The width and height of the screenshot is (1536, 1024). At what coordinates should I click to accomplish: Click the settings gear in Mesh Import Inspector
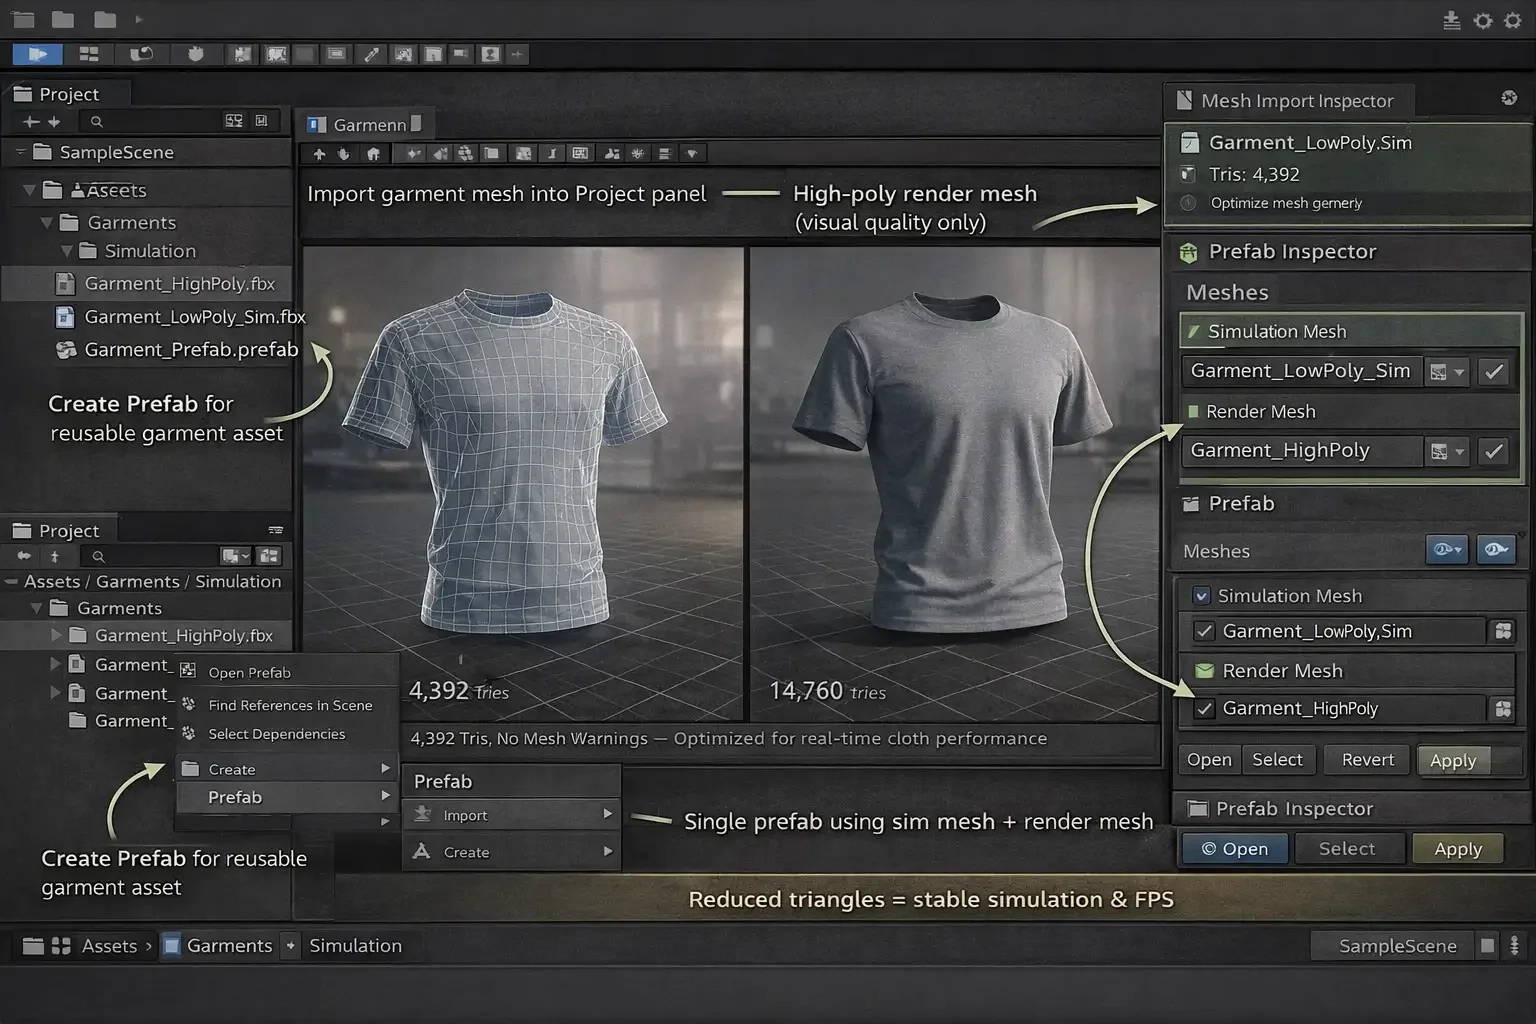(x=1508, y=99)
